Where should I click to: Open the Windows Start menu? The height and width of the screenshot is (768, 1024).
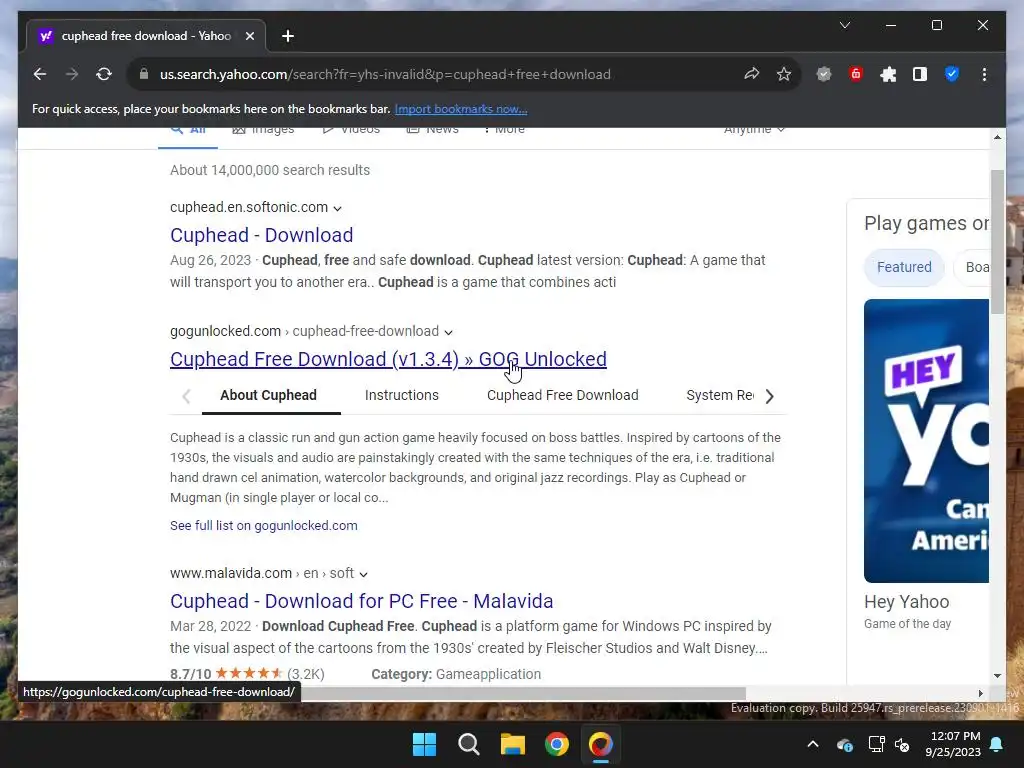point(424,744)
